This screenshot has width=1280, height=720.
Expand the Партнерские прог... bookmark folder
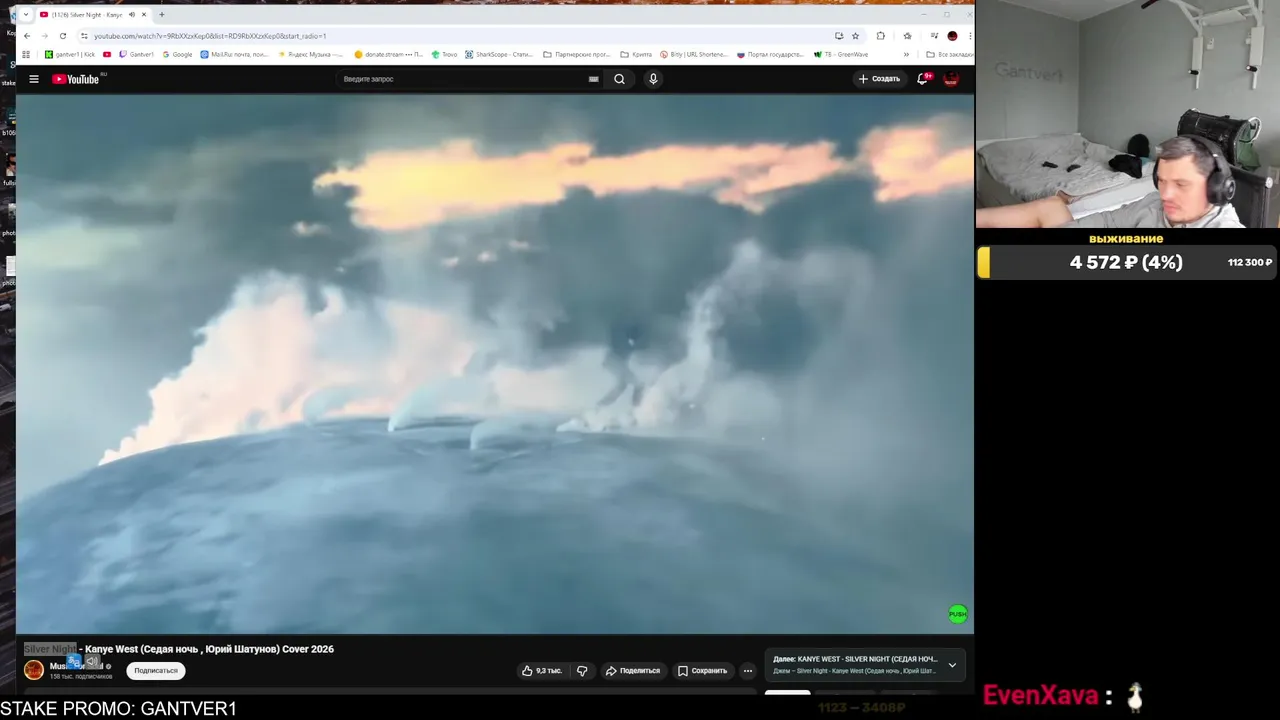[x=577, y=55]
